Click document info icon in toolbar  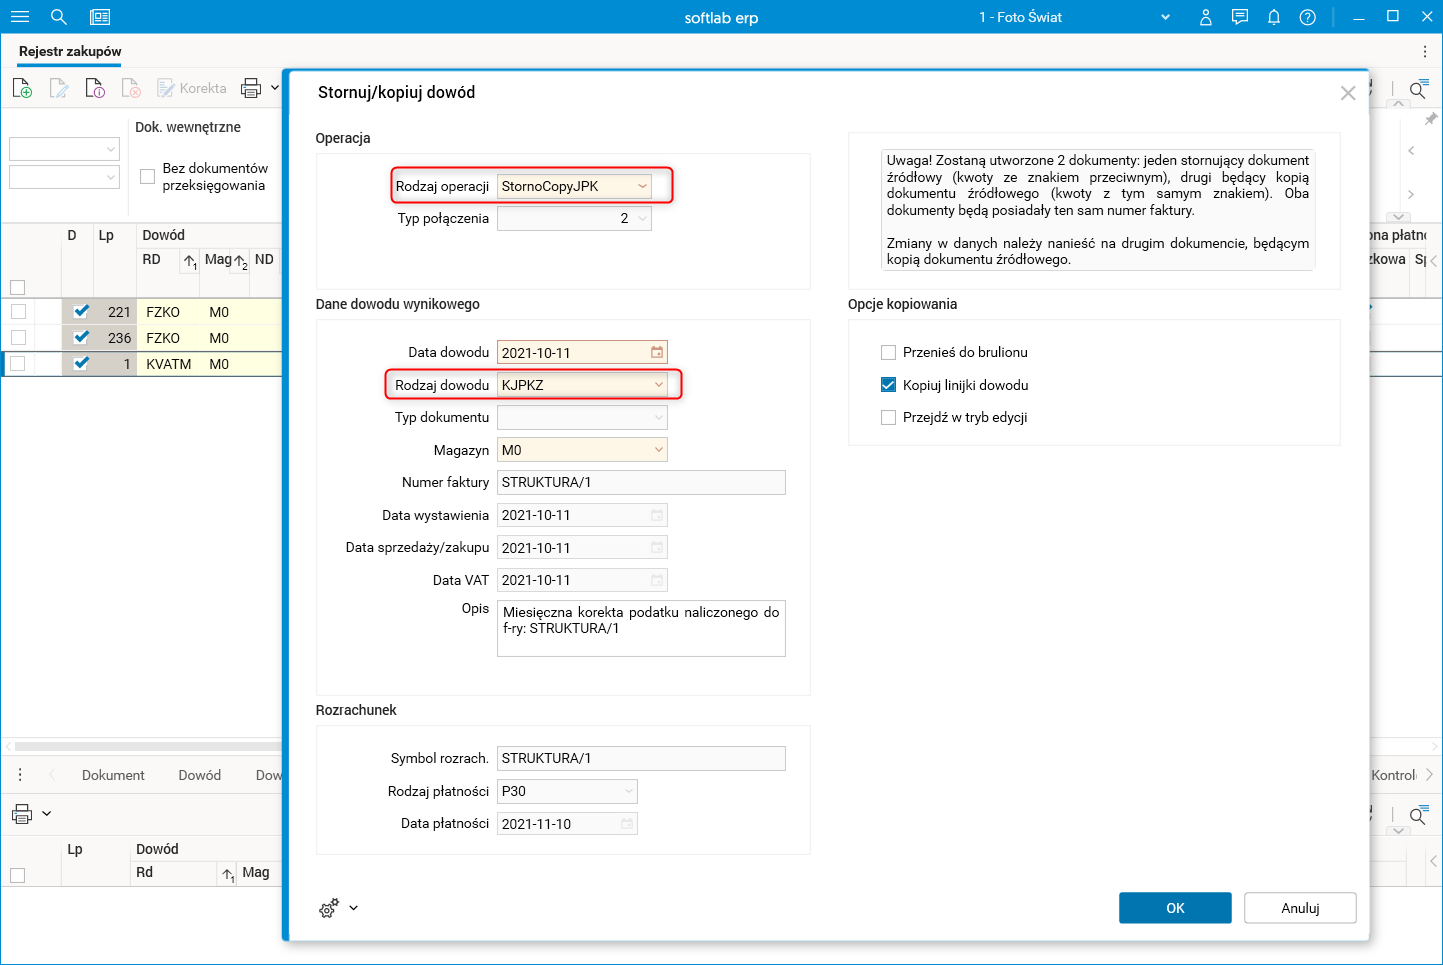95,88
